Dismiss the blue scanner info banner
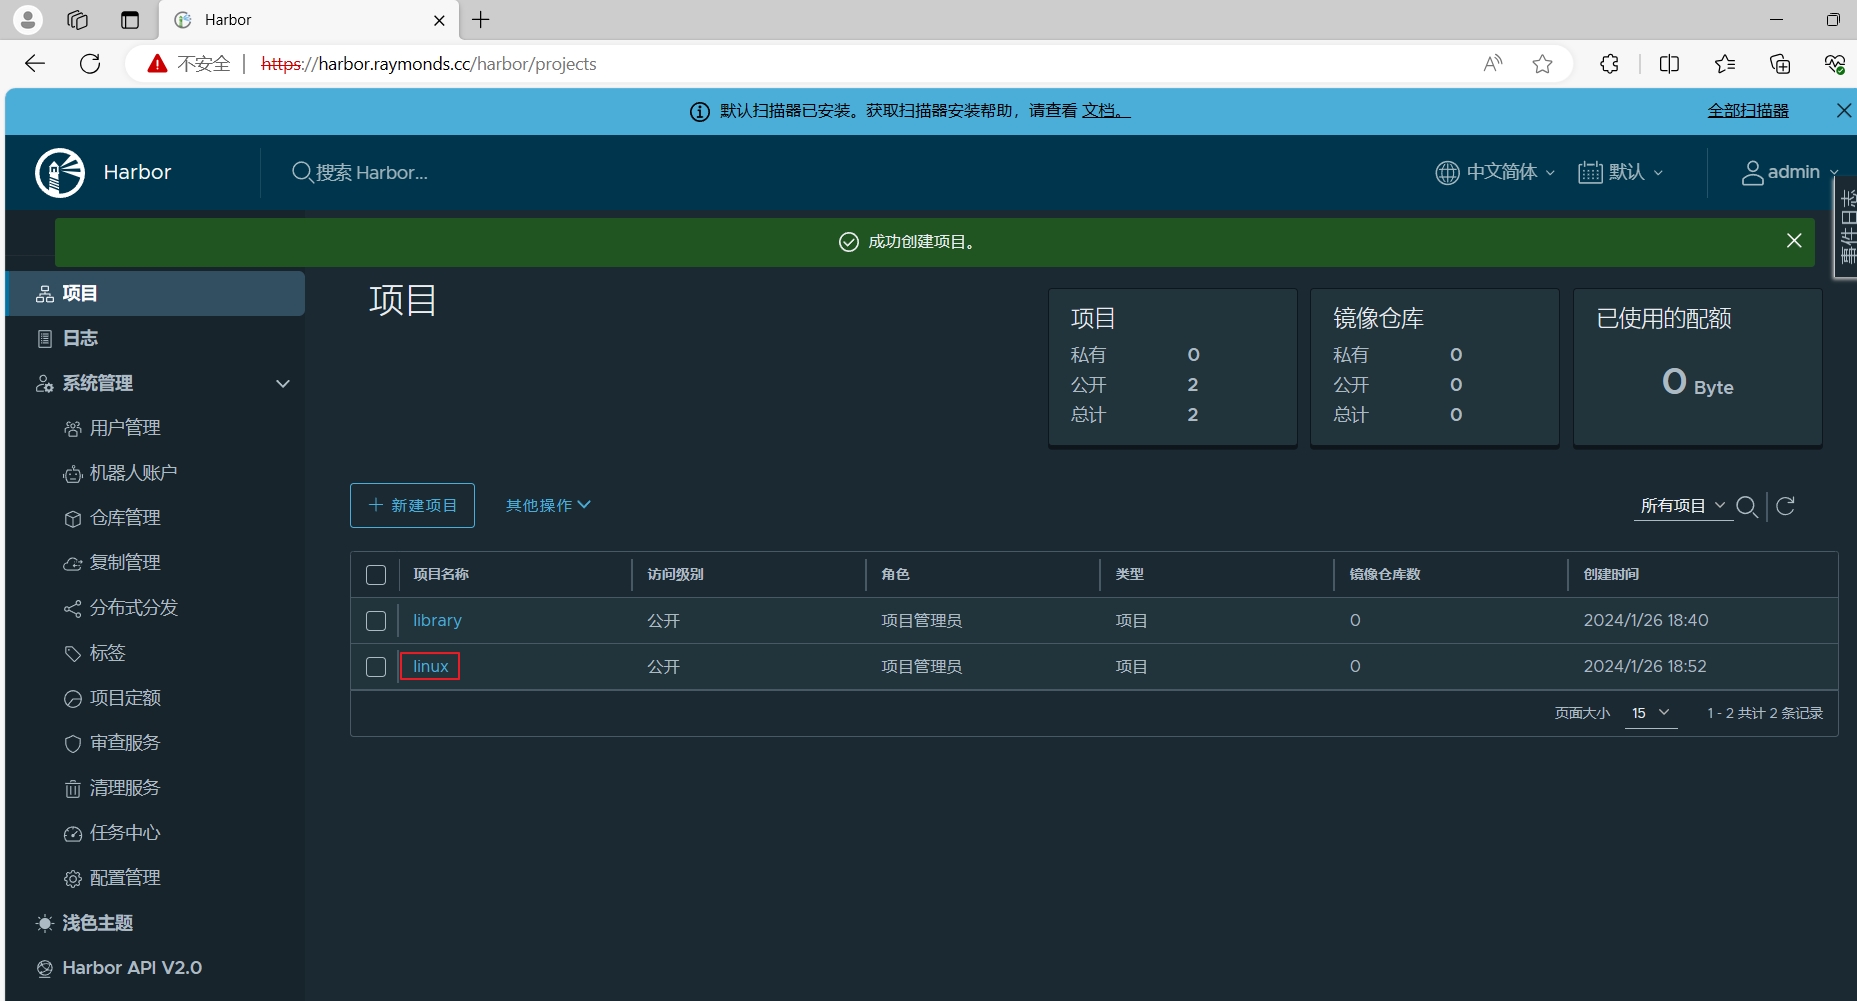This screenshot has height=1001, width=1857. (1844, 111)
